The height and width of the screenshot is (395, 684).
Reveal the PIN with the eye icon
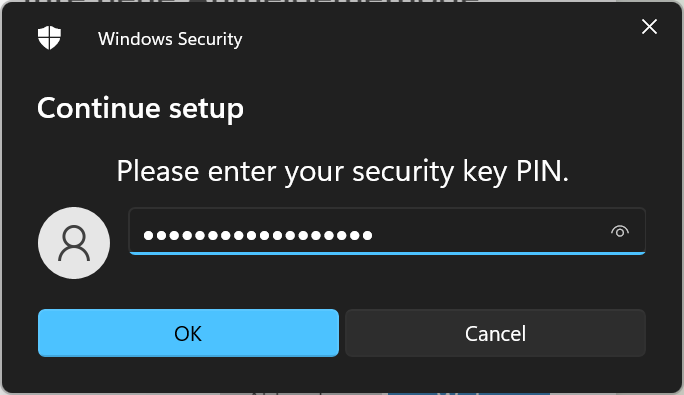pyautogui.click(x=620, y=231)
